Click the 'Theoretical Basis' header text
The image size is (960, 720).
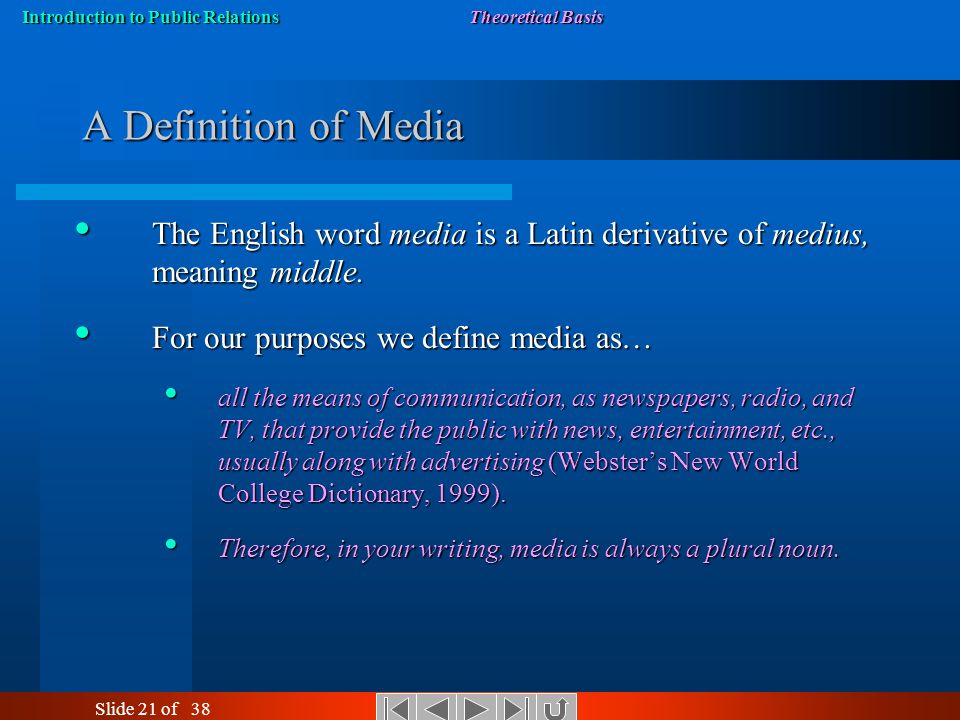(536, 17)
